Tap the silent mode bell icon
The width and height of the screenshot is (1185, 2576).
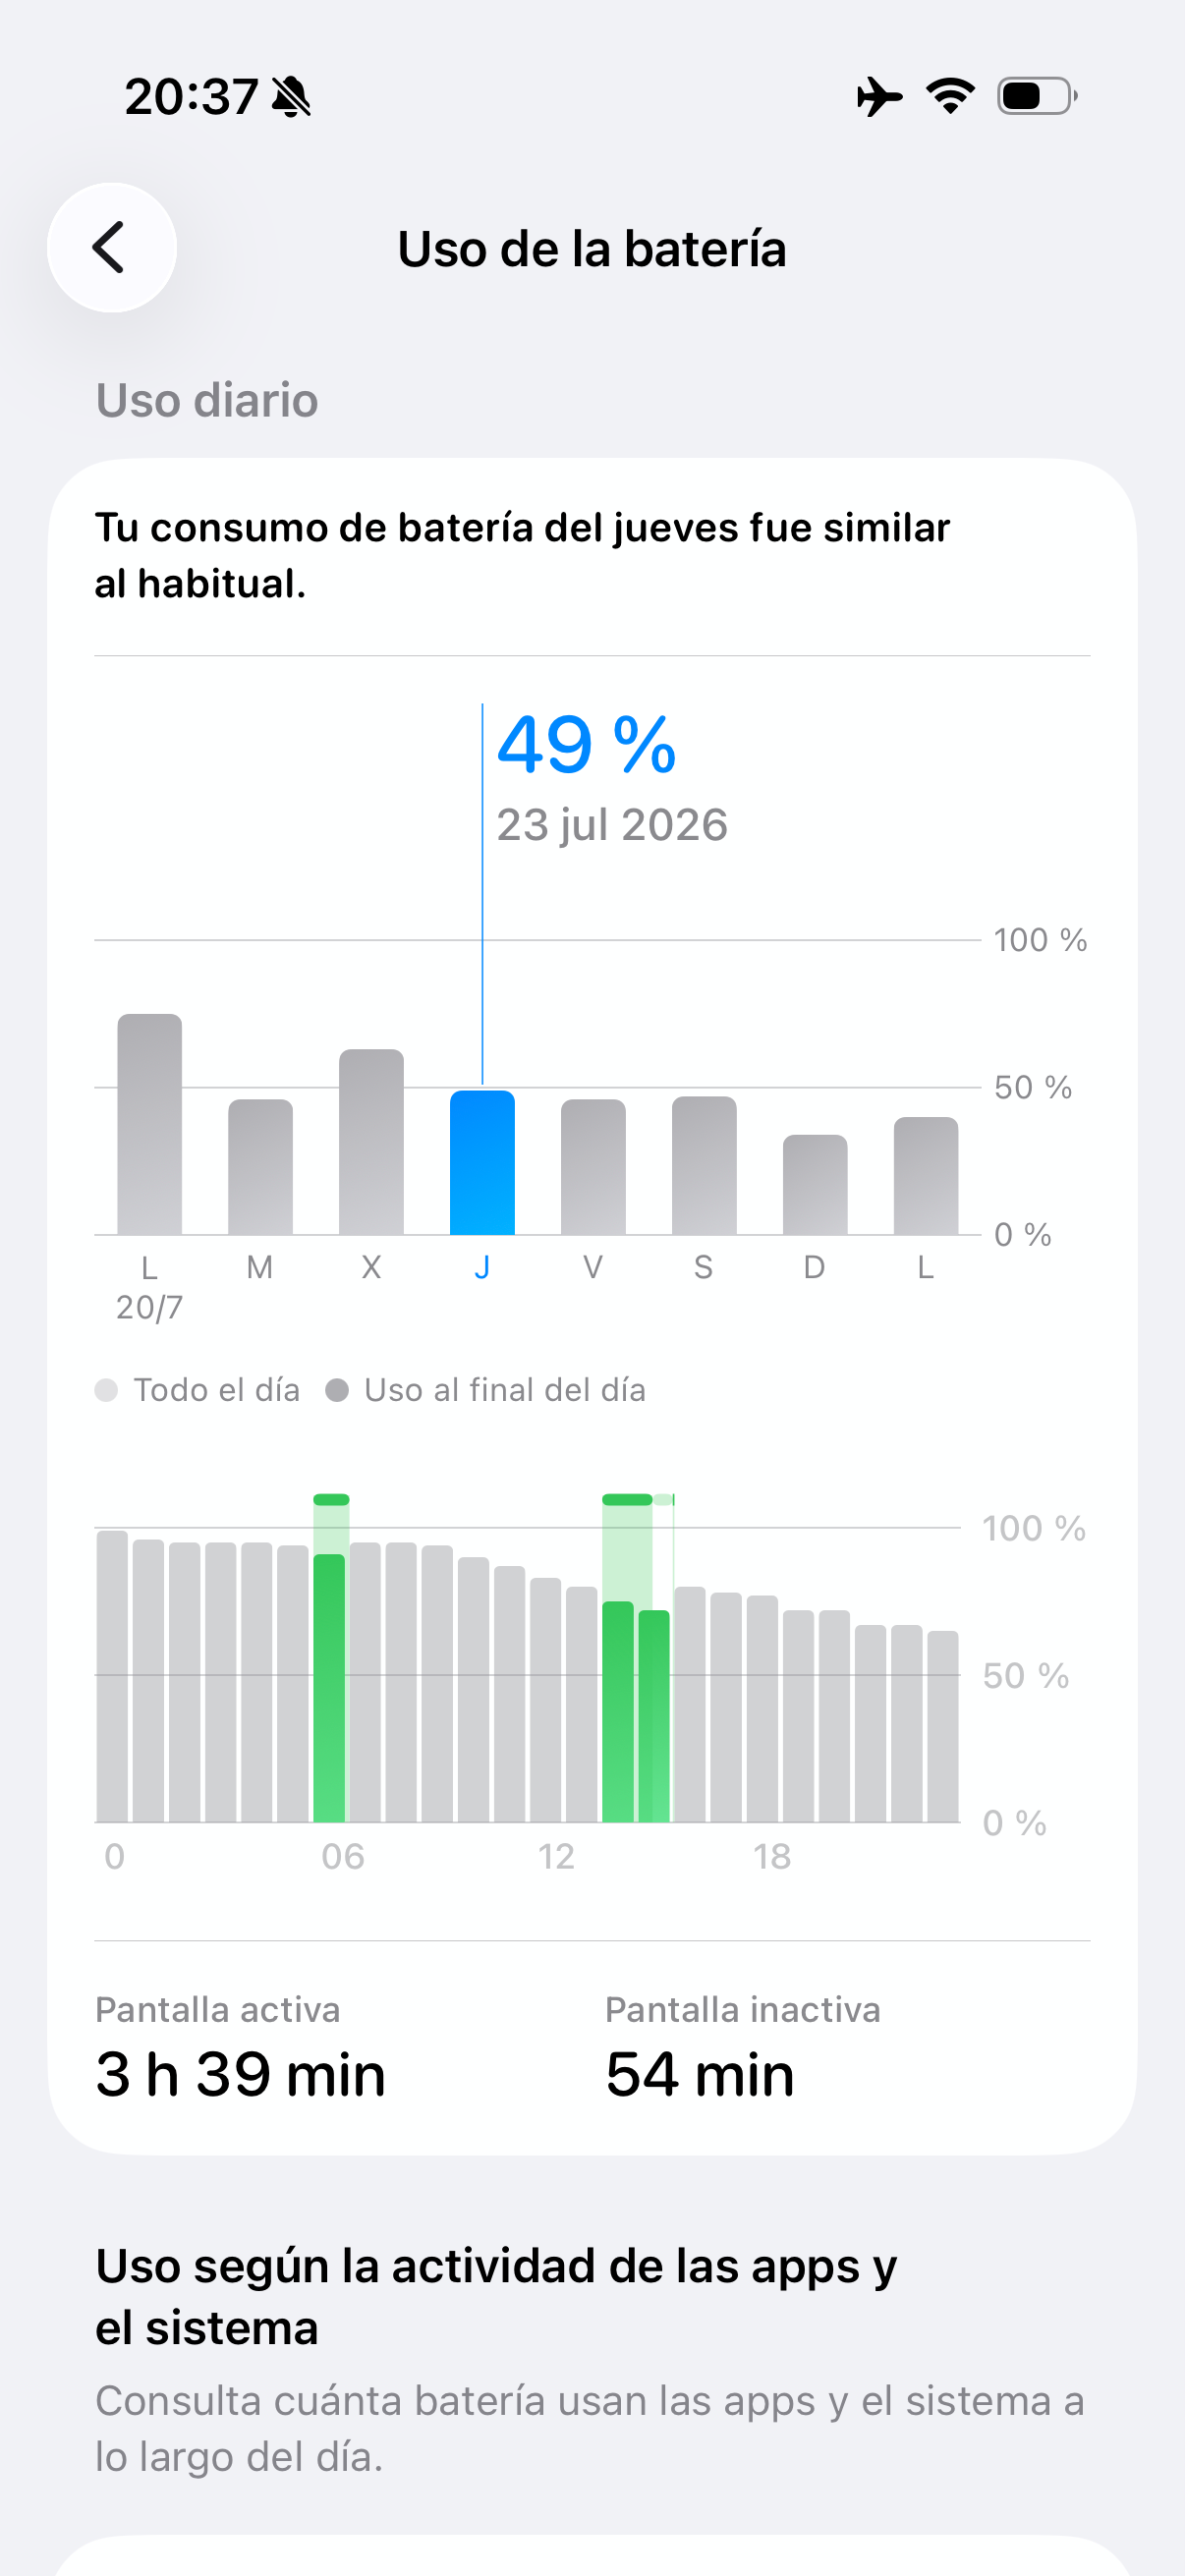tap(291, 97)
